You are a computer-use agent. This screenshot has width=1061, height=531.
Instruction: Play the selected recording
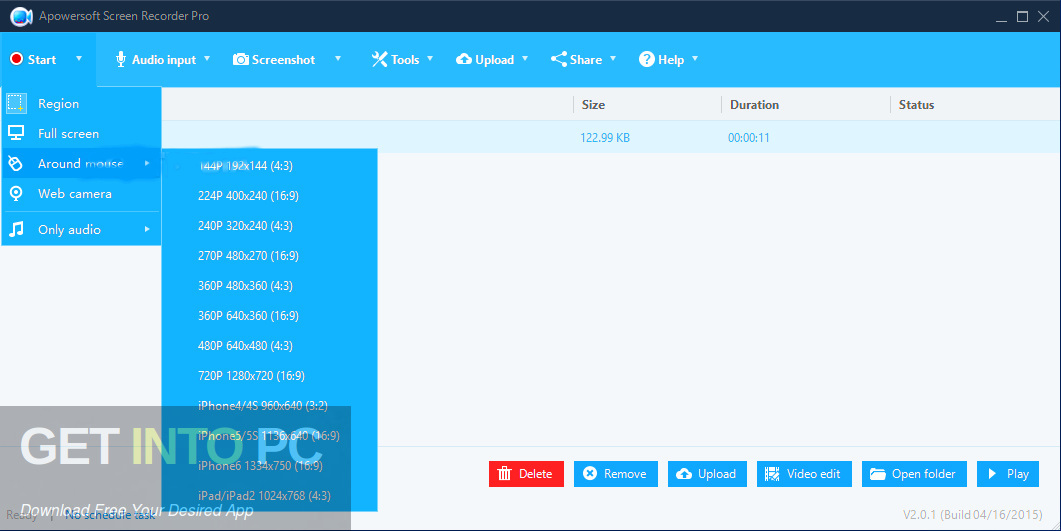click(1008, 474)
